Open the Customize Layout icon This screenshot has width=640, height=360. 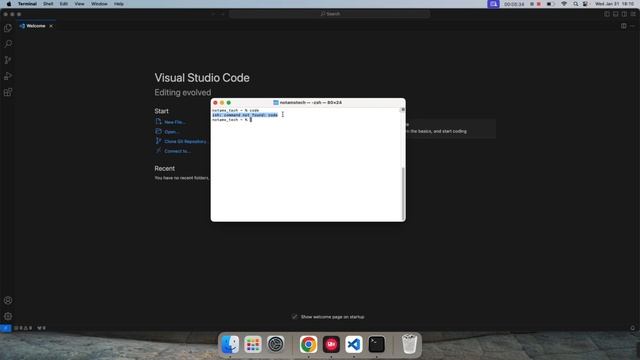[x=633, y=14]
